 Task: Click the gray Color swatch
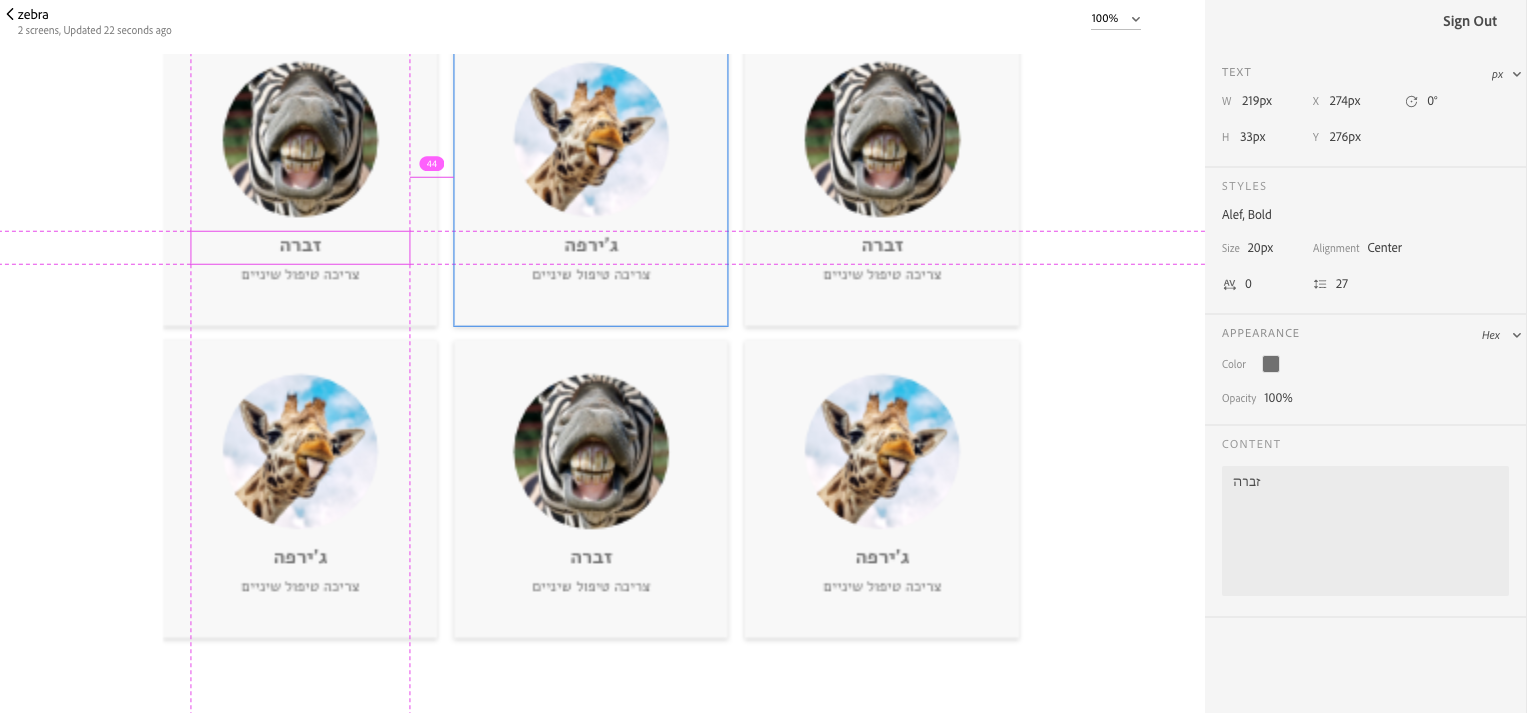coord(1271,364)
